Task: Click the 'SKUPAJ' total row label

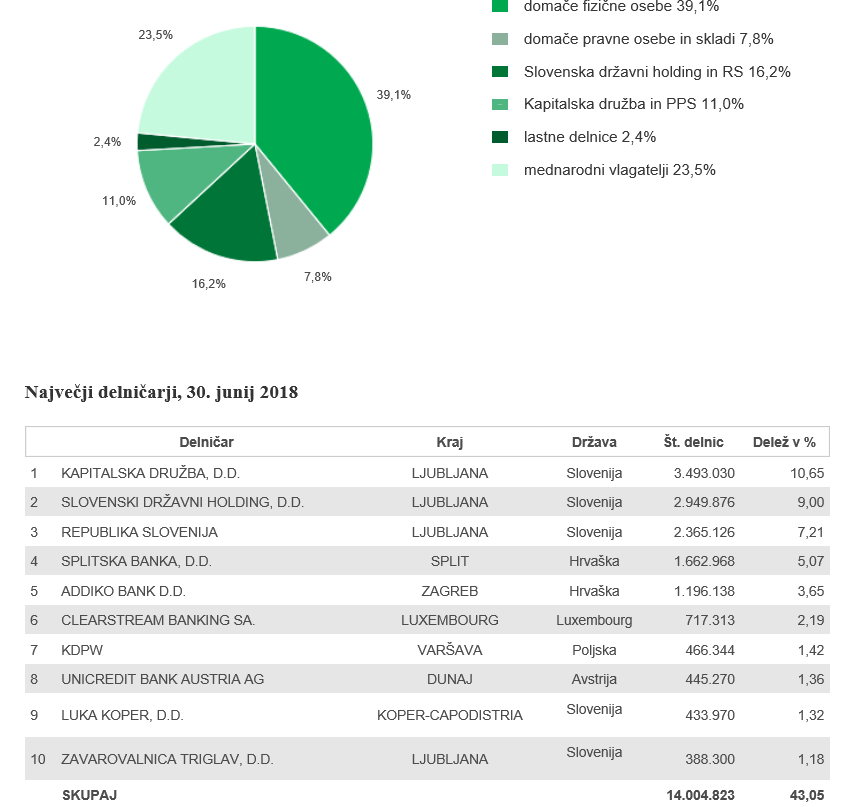Action: (89, 795)
